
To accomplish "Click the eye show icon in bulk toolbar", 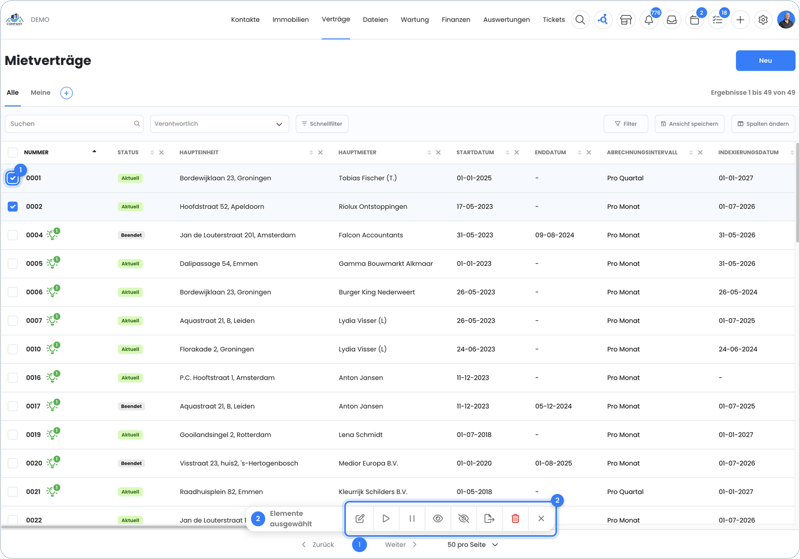I will 438,519.
